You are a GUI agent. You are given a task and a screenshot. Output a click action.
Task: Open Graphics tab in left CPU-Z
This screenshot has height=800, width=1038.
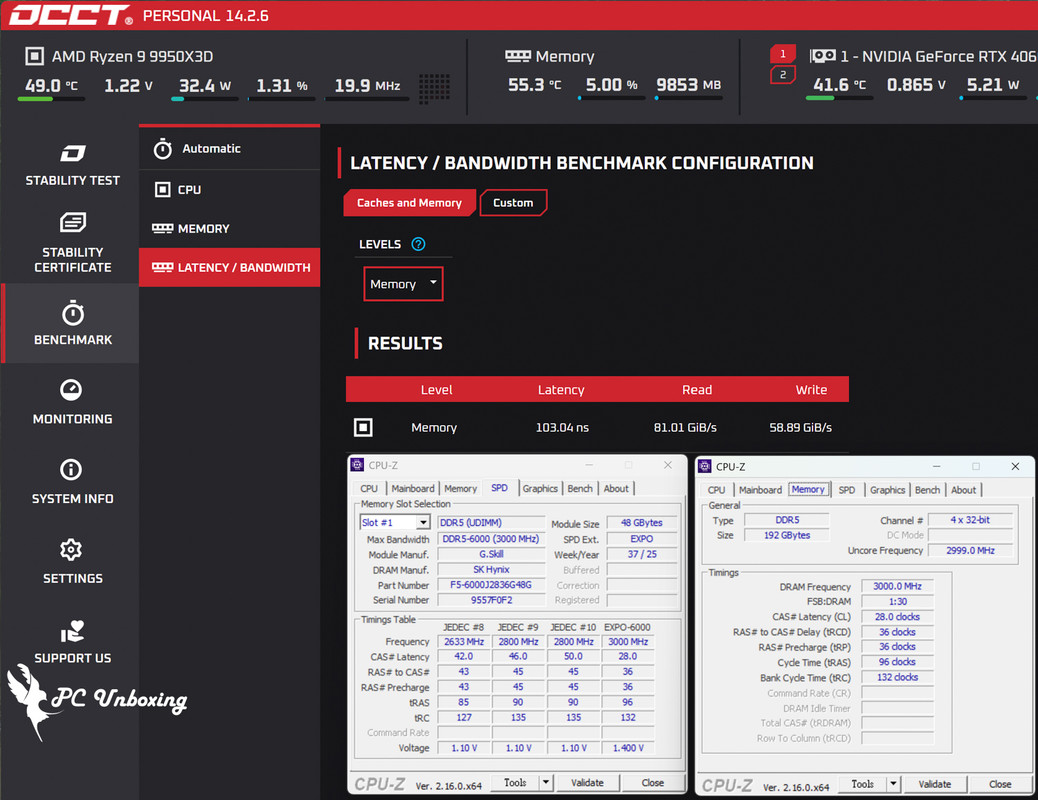pos(540,488)
